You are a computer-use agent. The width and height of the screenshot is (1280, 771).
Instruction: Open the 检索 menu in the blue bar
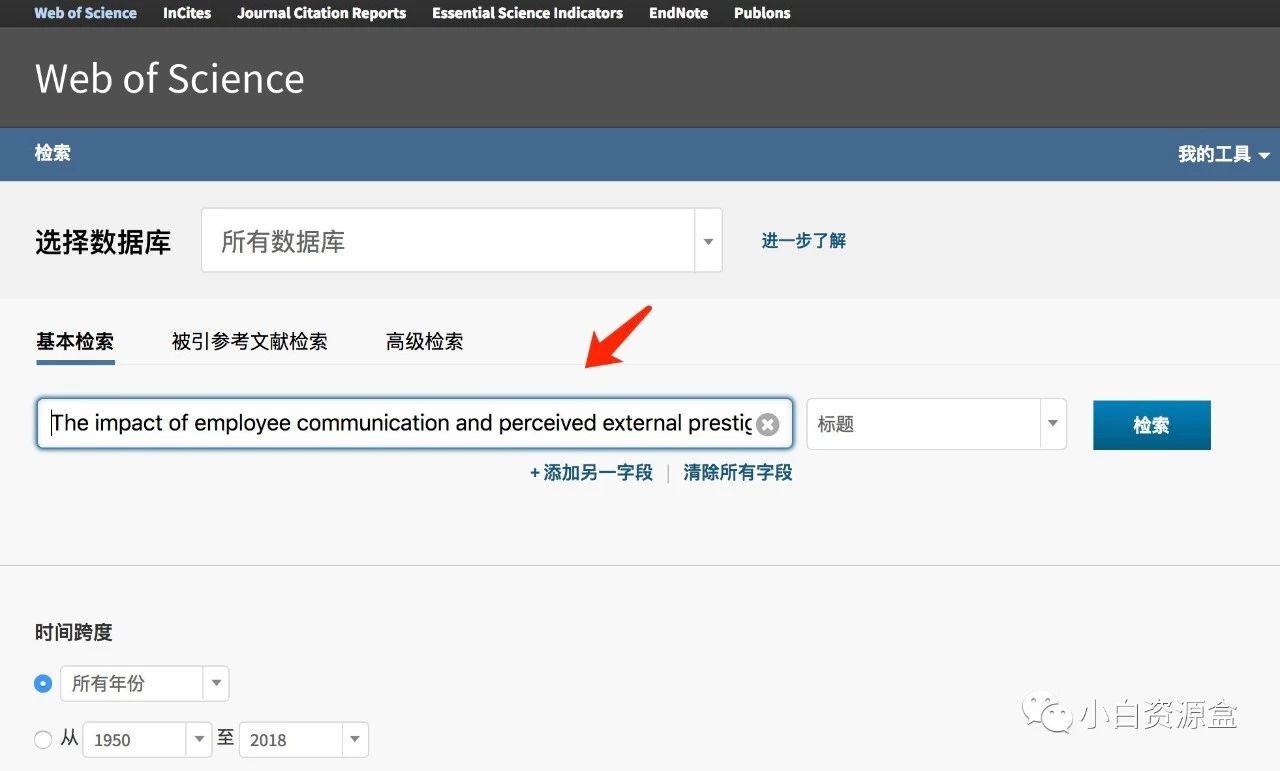52,153
